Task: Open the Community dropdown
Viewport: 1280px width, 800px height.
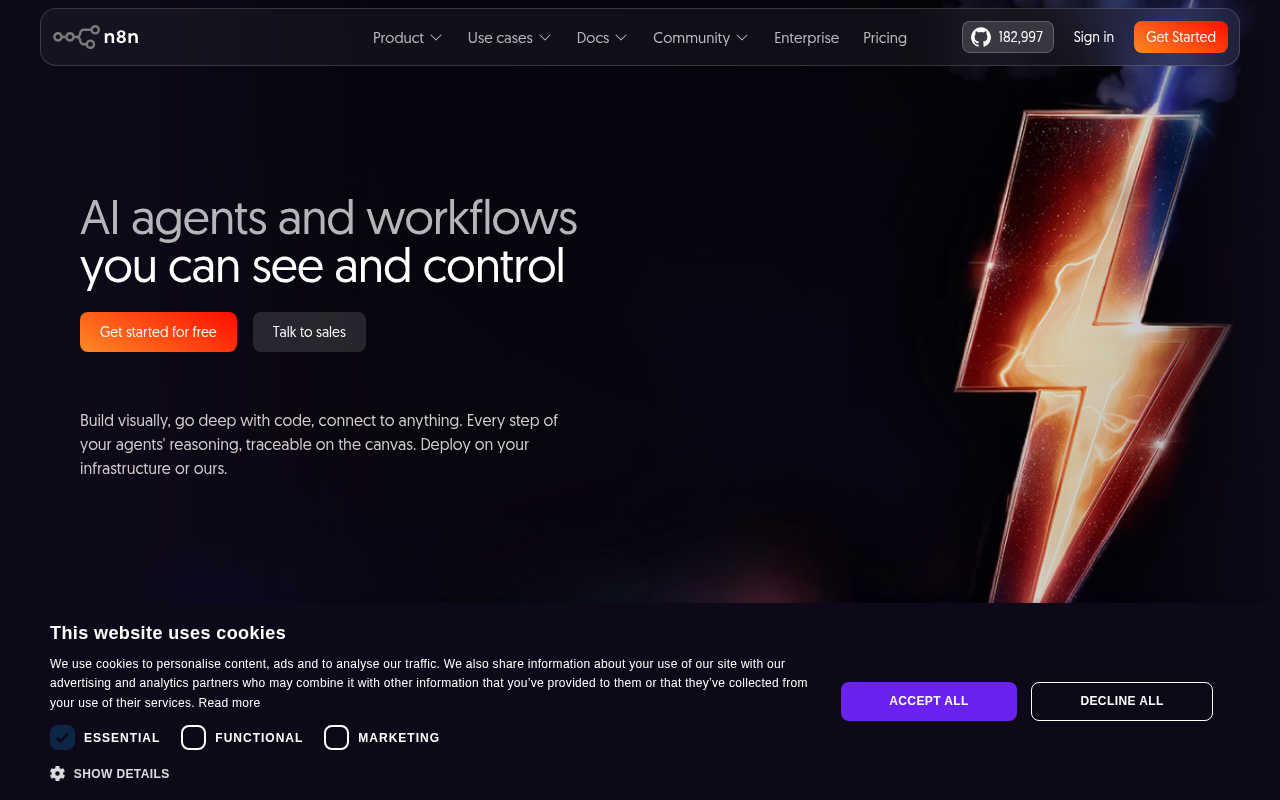Action: pos(700,37)
